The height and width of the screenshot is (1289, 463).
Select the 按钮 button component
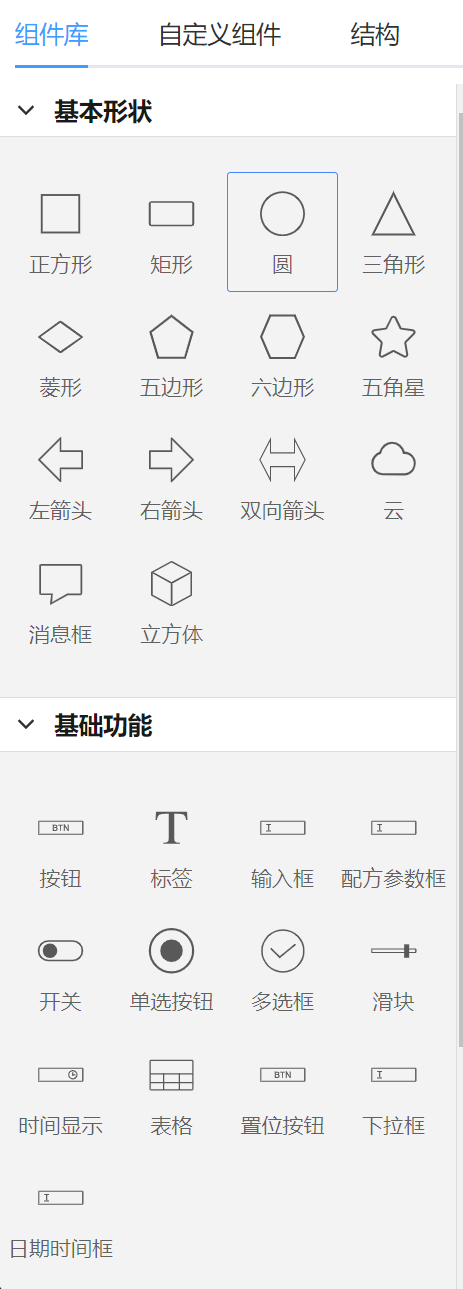click(60, 847)
